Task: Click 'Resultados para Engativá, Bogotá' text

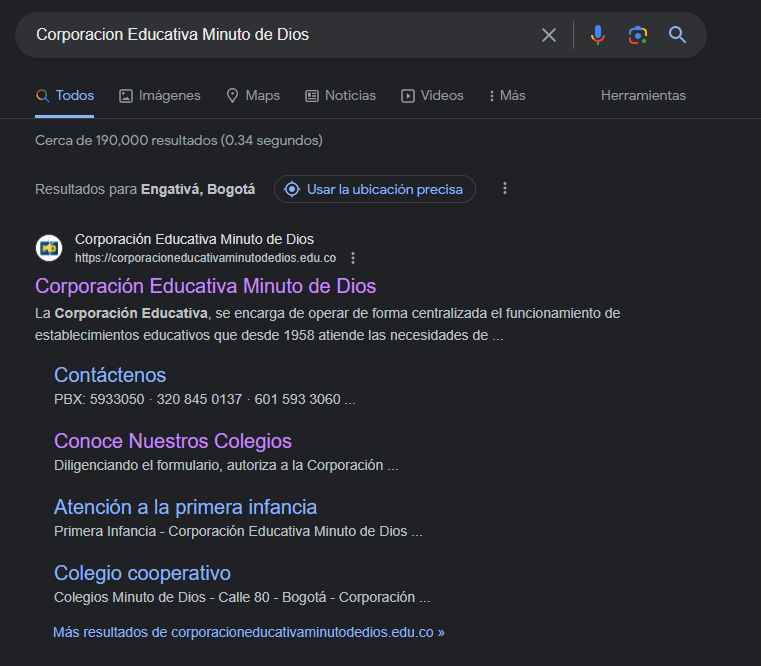Action: tap(145, 189)
